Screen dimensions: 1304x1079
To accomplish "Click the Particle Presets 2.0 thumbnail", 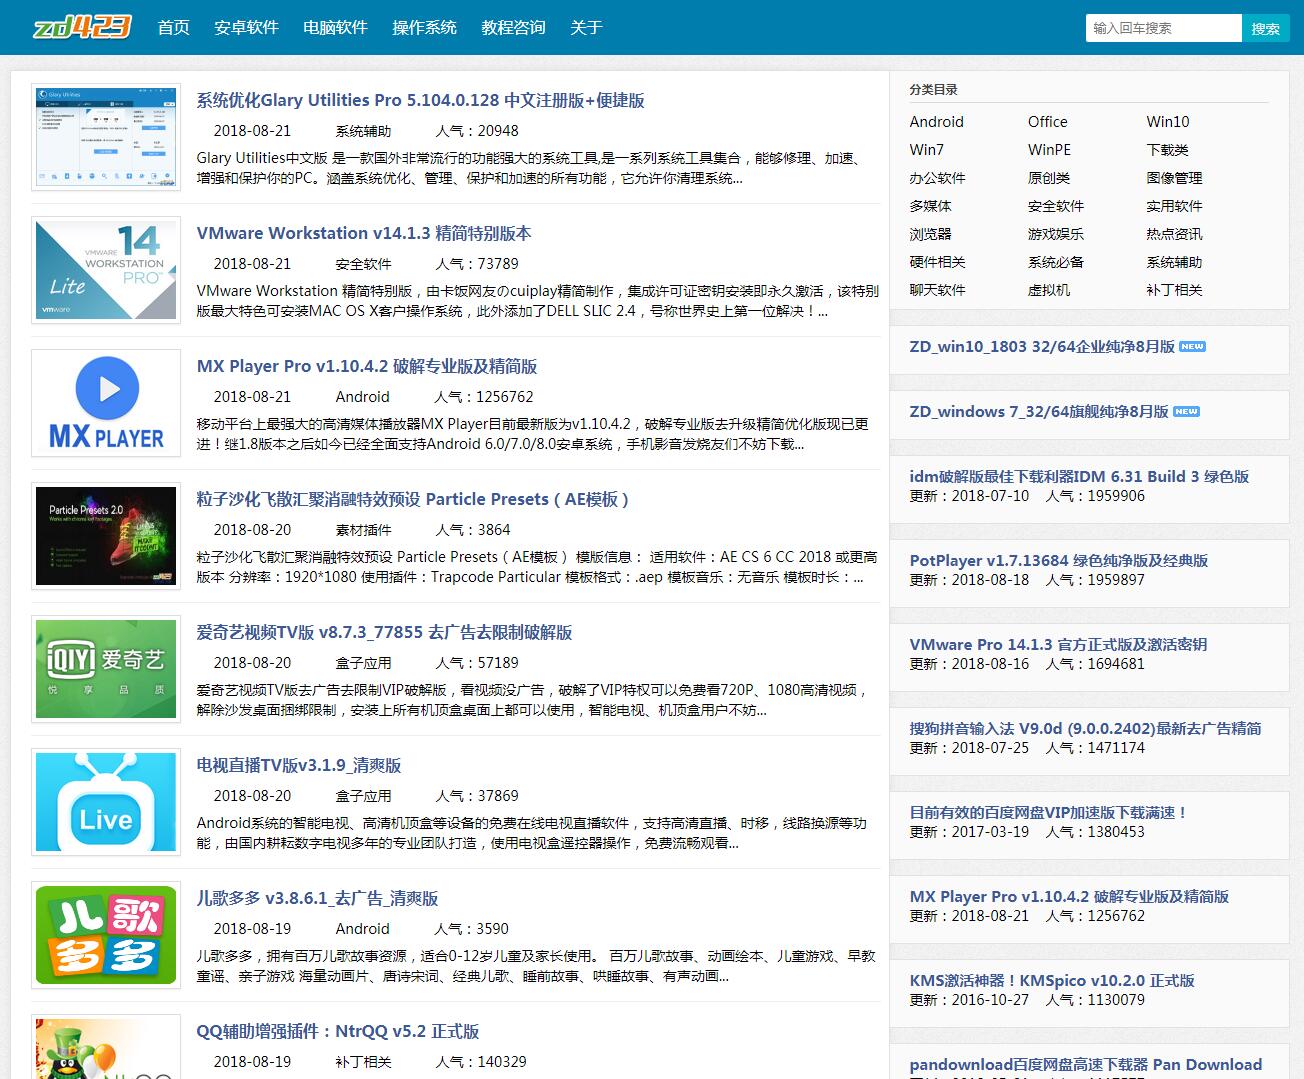I will coord(106,536).
